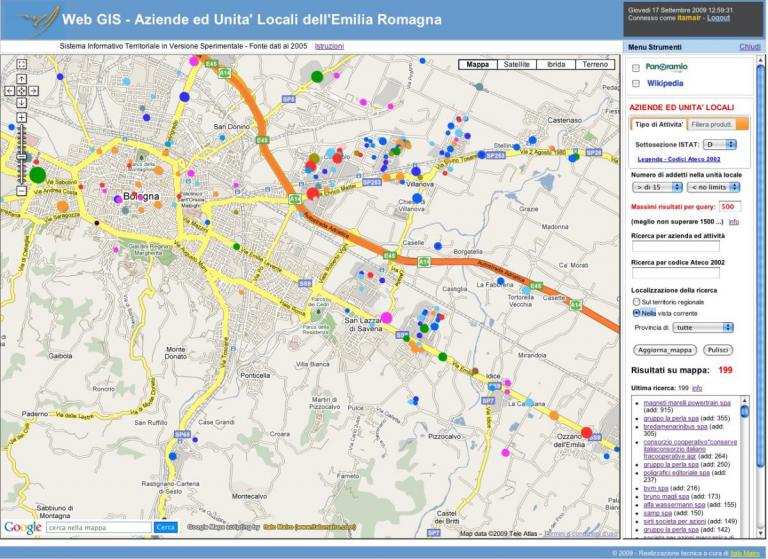Screen dimensions: 768x559
Task: Select the 'Sul territorio regionale' radio button
Action: coord(636,302)
